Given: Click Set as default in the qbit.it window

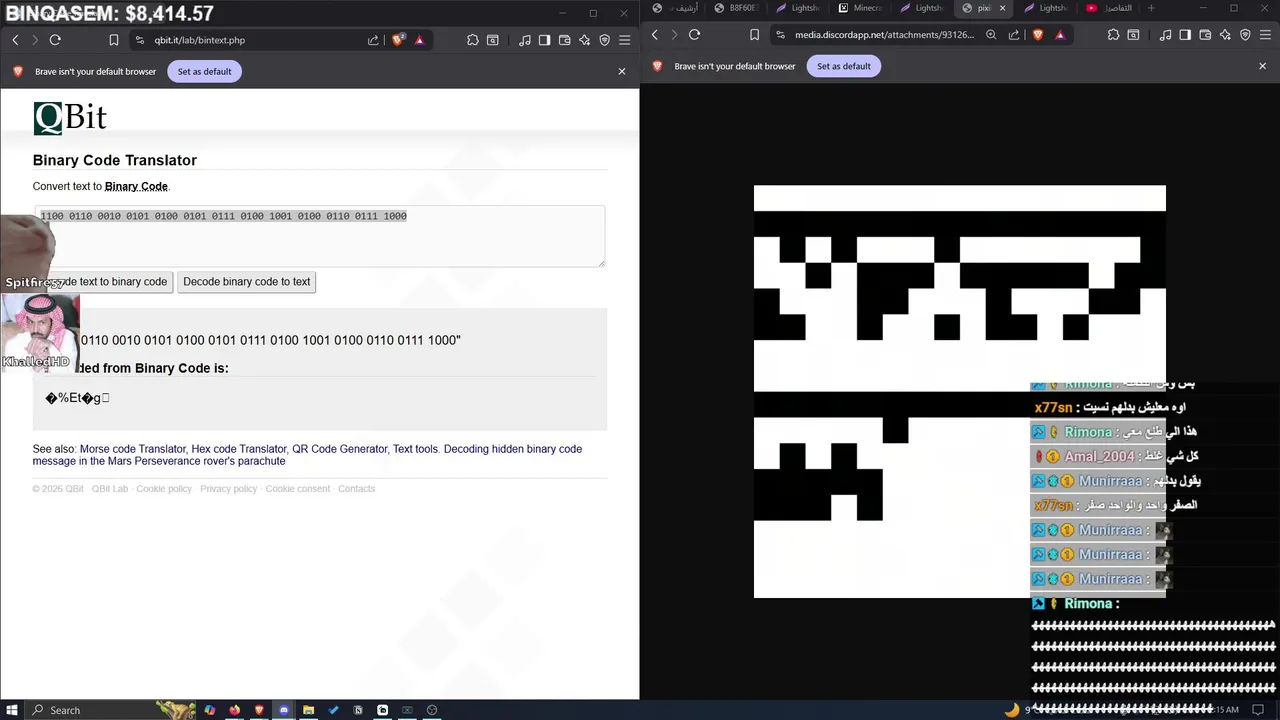Looking at the screenshot, I should (x=204, y=71).
